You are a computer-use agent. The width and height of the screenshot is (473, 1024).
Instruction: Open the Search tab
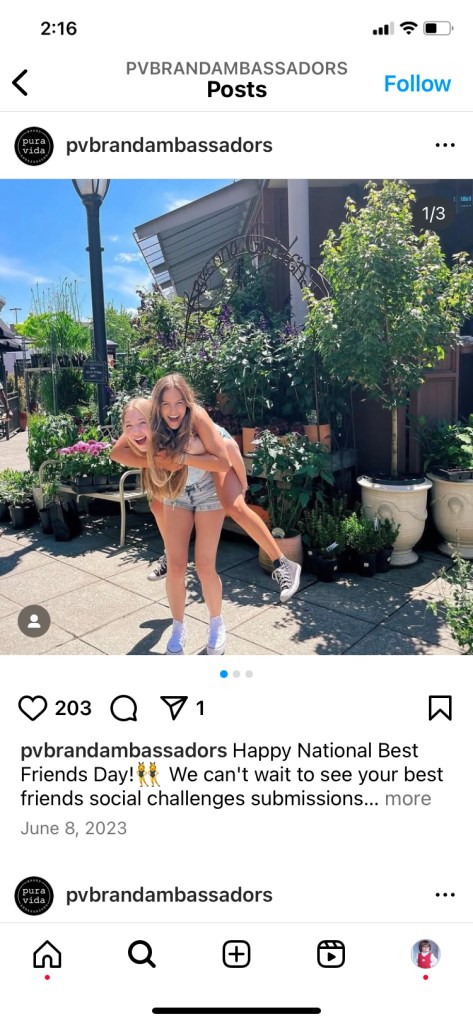point(142,954)
